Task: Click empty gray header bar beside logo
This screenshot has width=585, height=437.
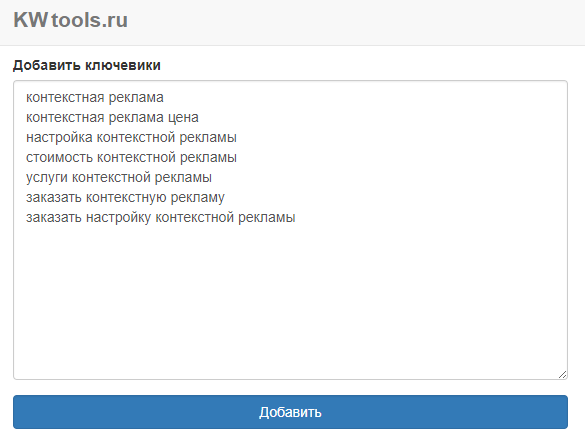Action: click(354, 22)
